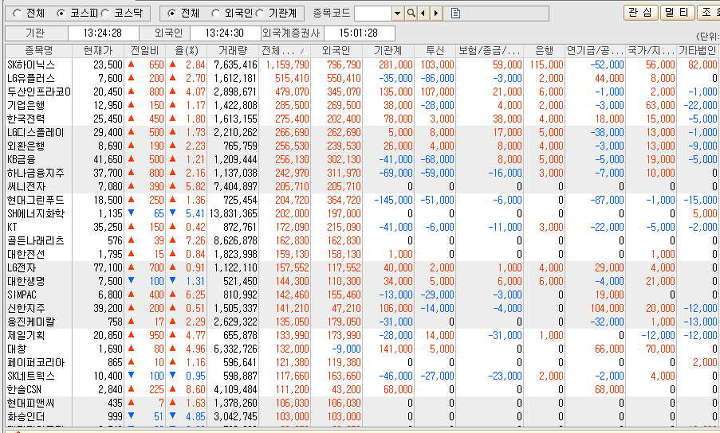The height and width of the screenshot is (433, 720).
Task: Select the 대한전선 row
Action: [x=362, y=254]
